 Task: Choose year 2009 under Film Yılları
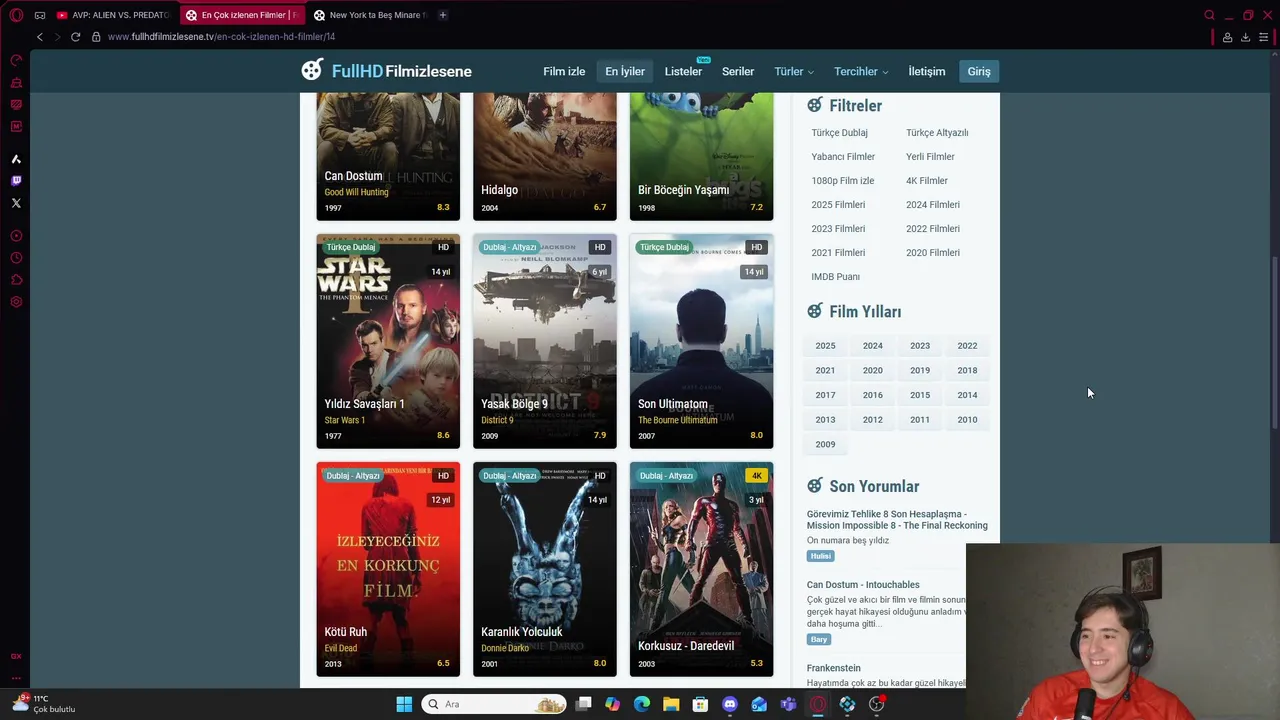tap(825, 444)
